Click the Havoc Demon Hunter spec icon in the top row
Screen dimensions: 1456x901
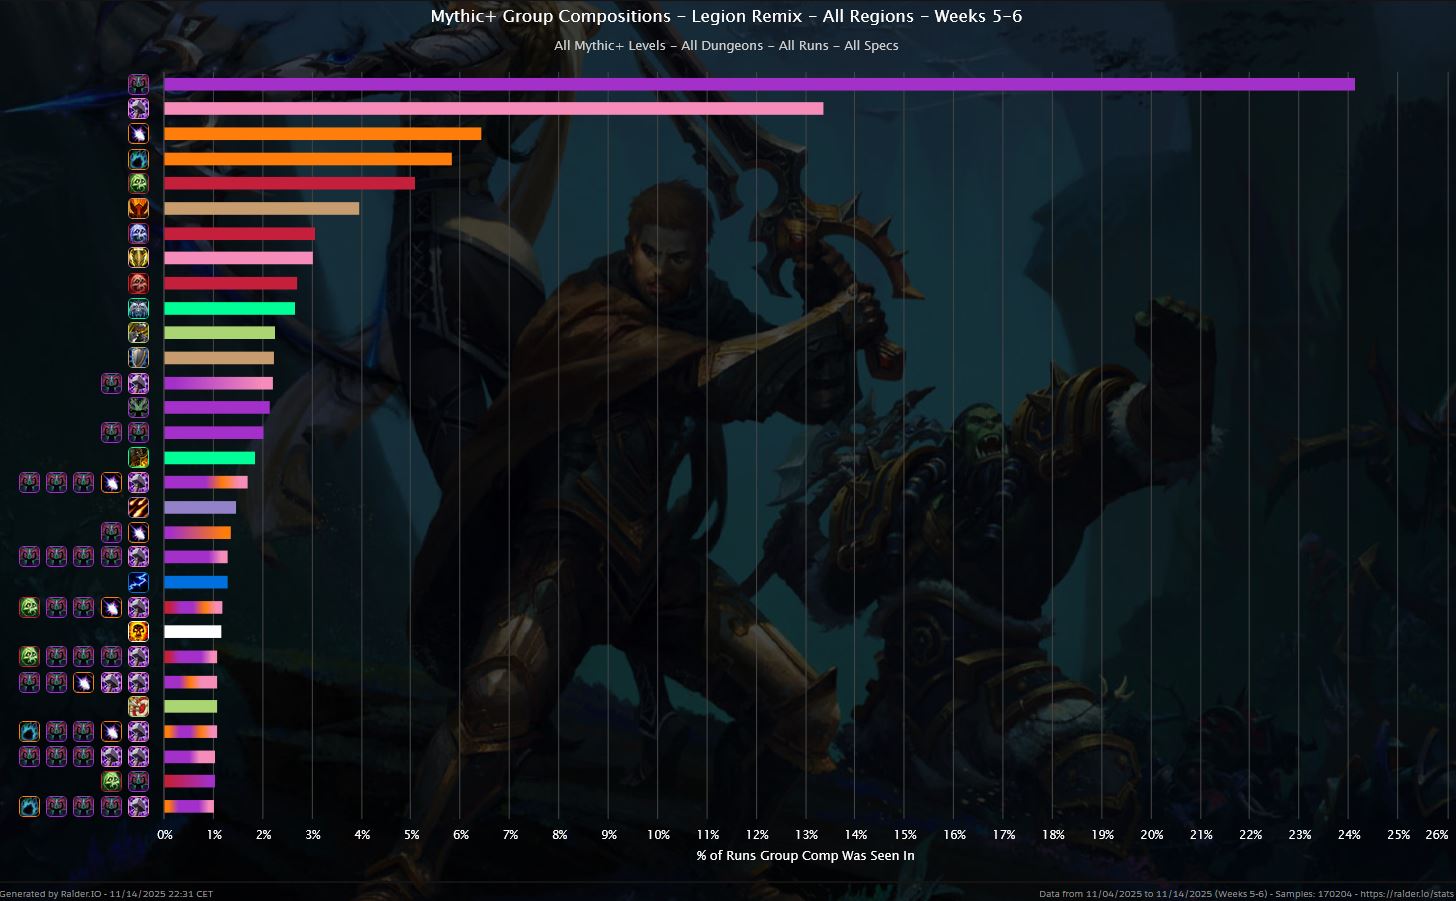point(138,84)
